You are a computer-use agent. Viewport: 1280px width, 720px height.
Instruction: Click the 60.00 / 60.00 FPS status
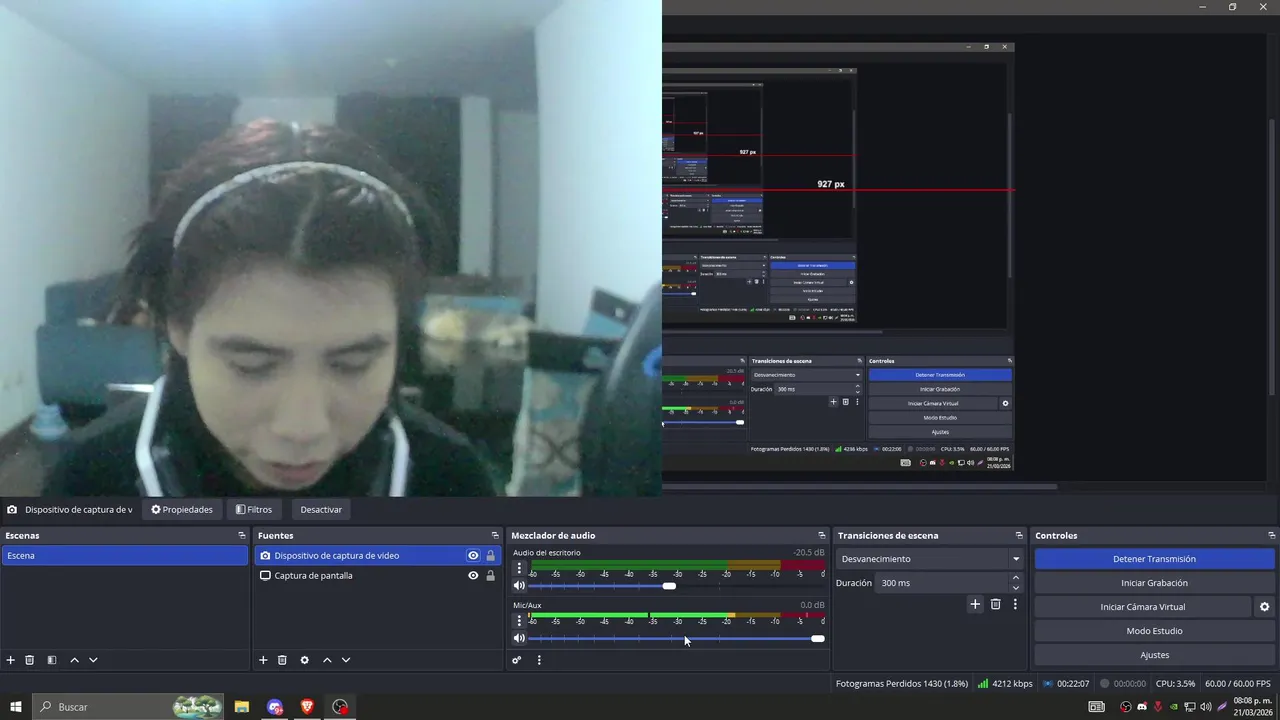coord(1238,684)
